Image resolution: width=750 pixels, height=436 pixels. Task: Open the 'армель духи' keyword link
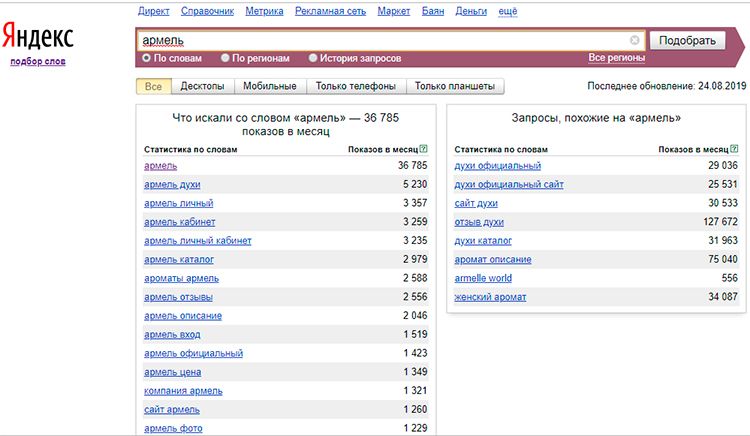[x=172, y=184]
